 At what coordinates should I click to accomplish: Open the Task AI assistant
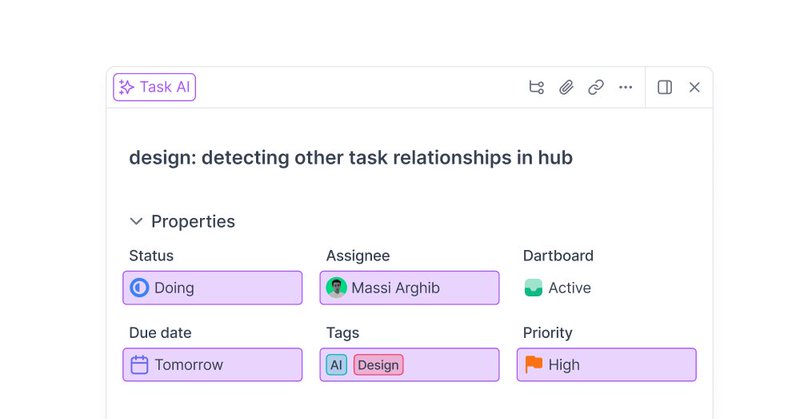154,87
